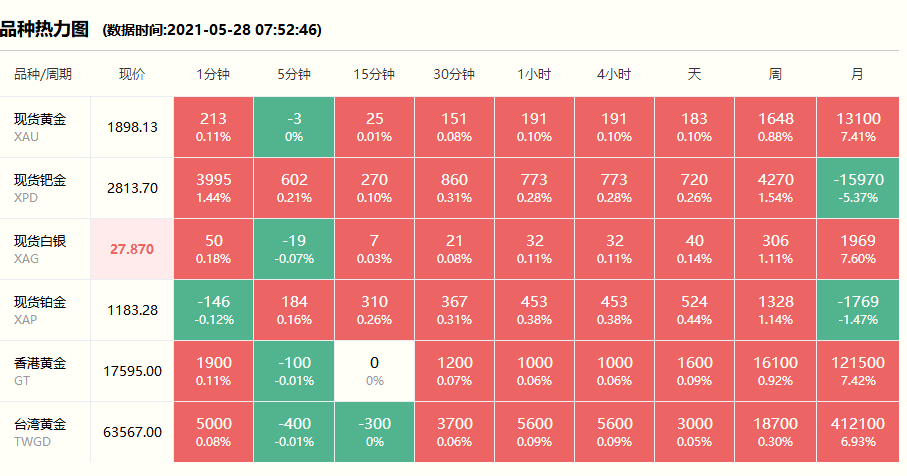
Task: Open the 现货白银 XAG row label
Action: coord(40,249)
